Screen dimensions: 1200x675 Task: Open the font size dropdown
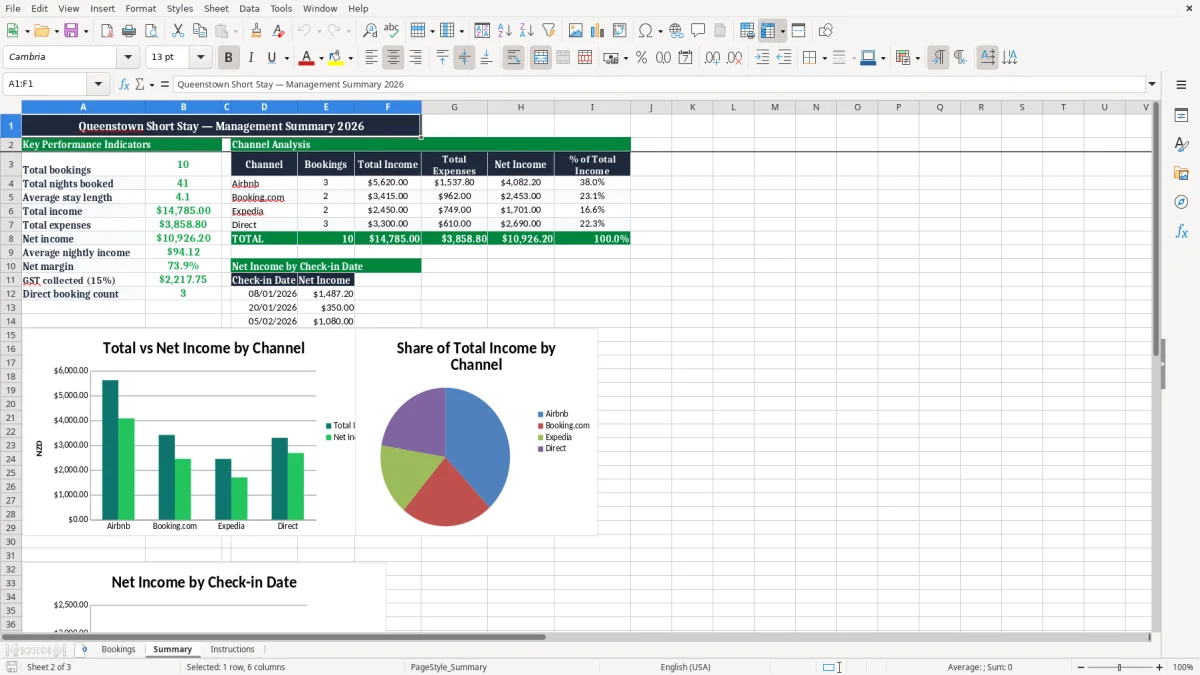click(x=201, y=58)
